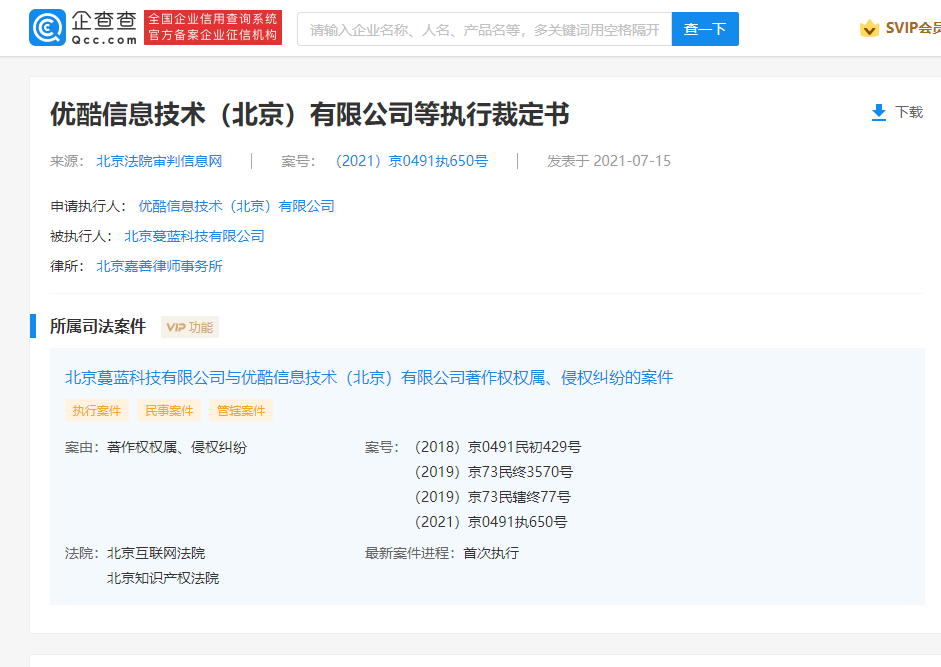Click the 所属司法案件 section heading
Image resolution: width=941 pixels, height=667 pixels.
pos(98,326)
